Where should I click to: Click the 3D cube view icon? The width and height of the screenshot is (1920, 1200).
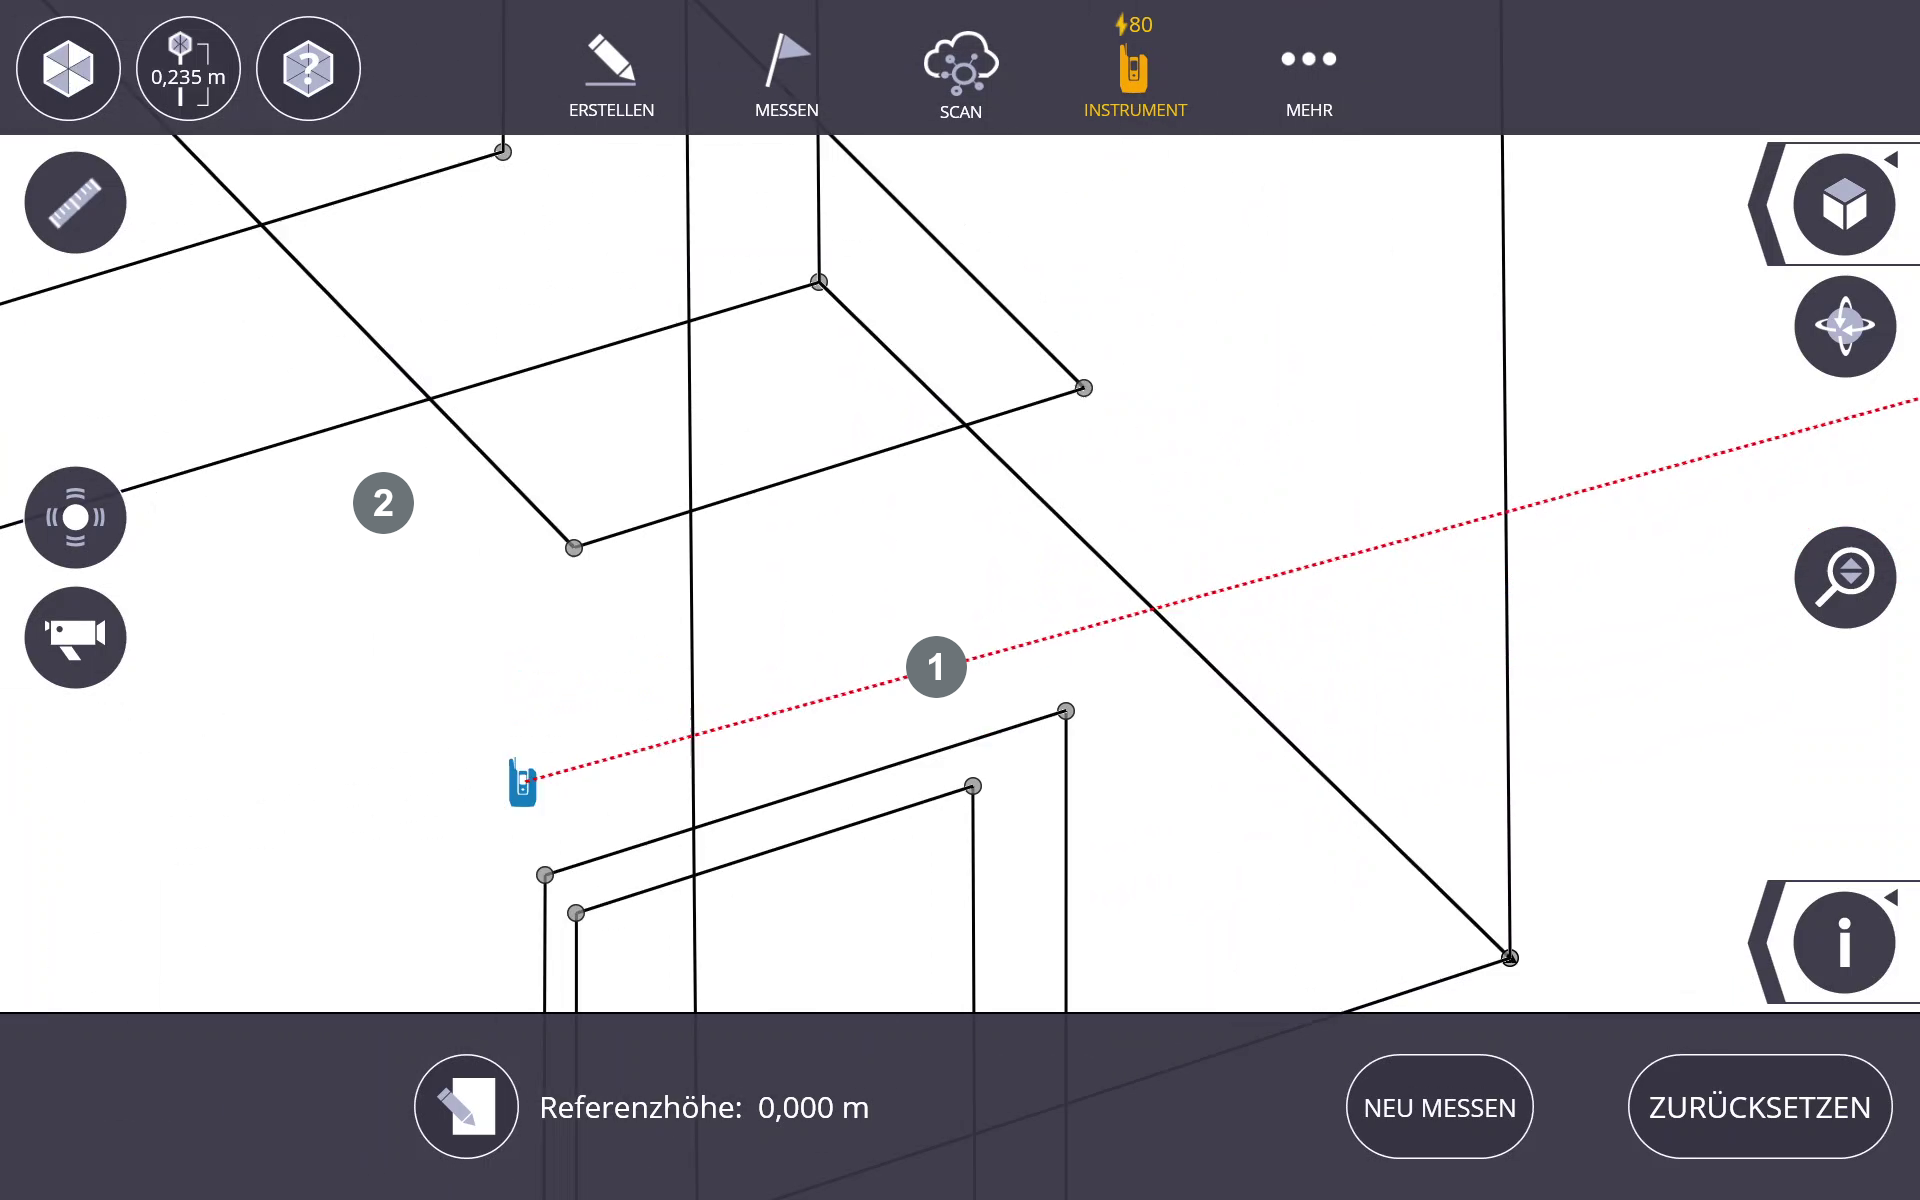(68, 69)
